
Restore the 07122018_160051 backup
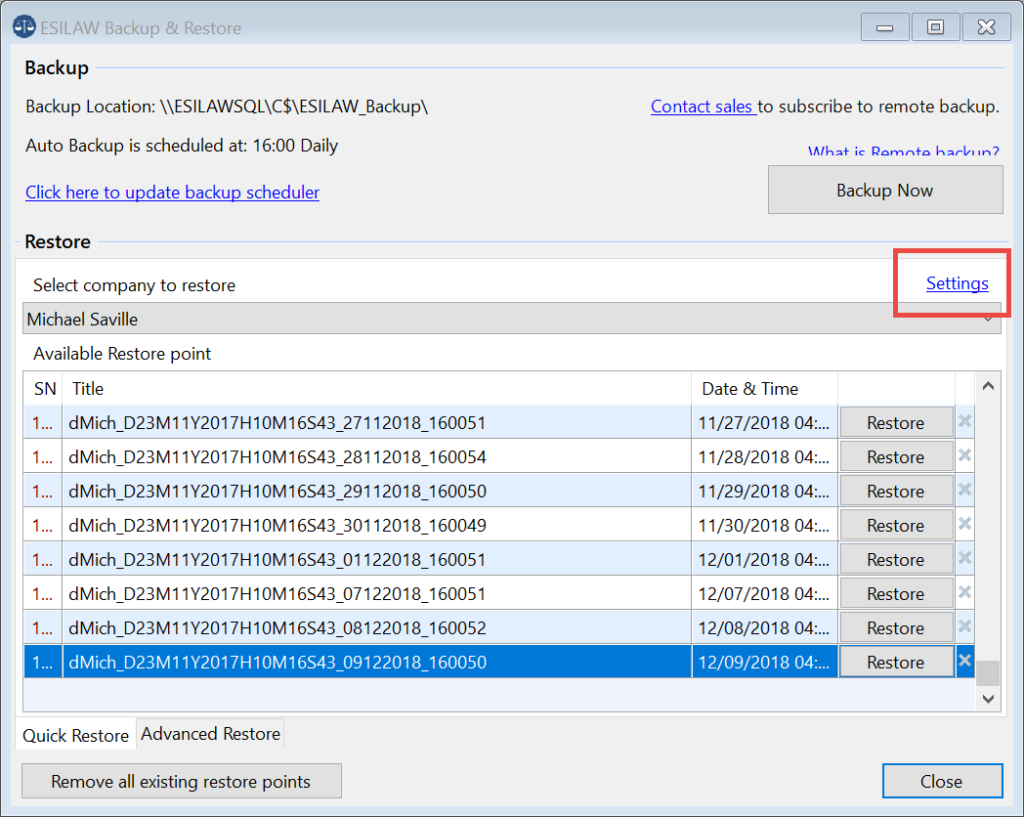(x=895, y=594)
